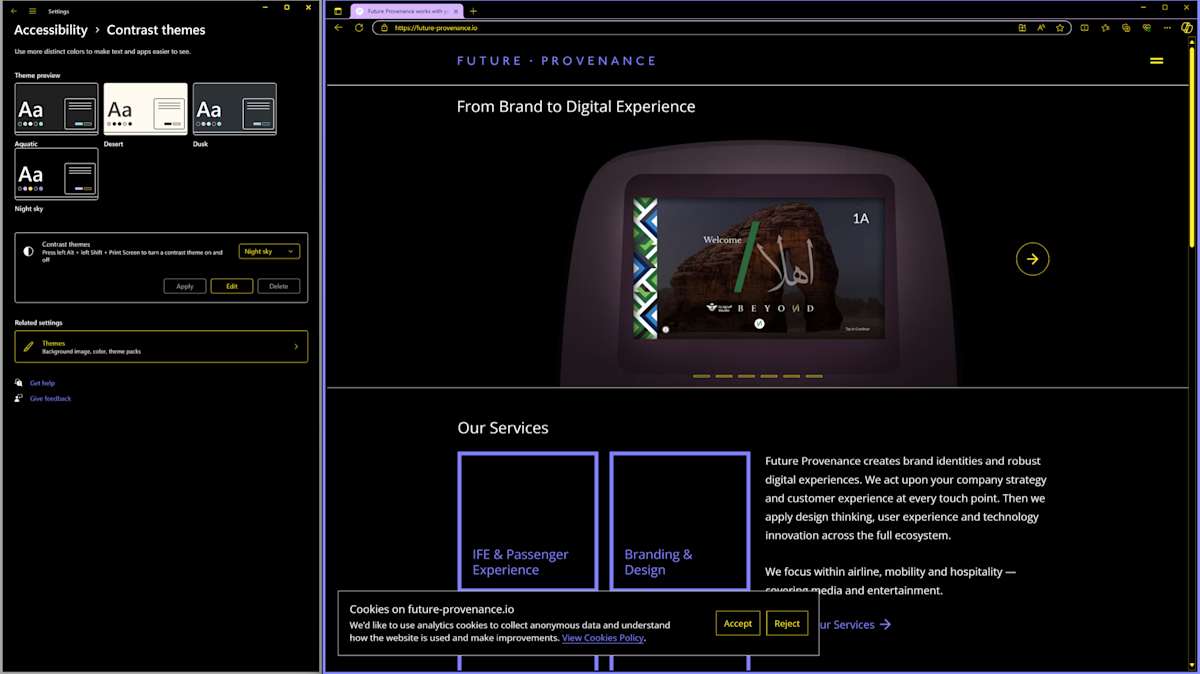Viewport: 1200px width, 674px height.
Task: Open Copilot in the browser
Action: pos(1188,28)
